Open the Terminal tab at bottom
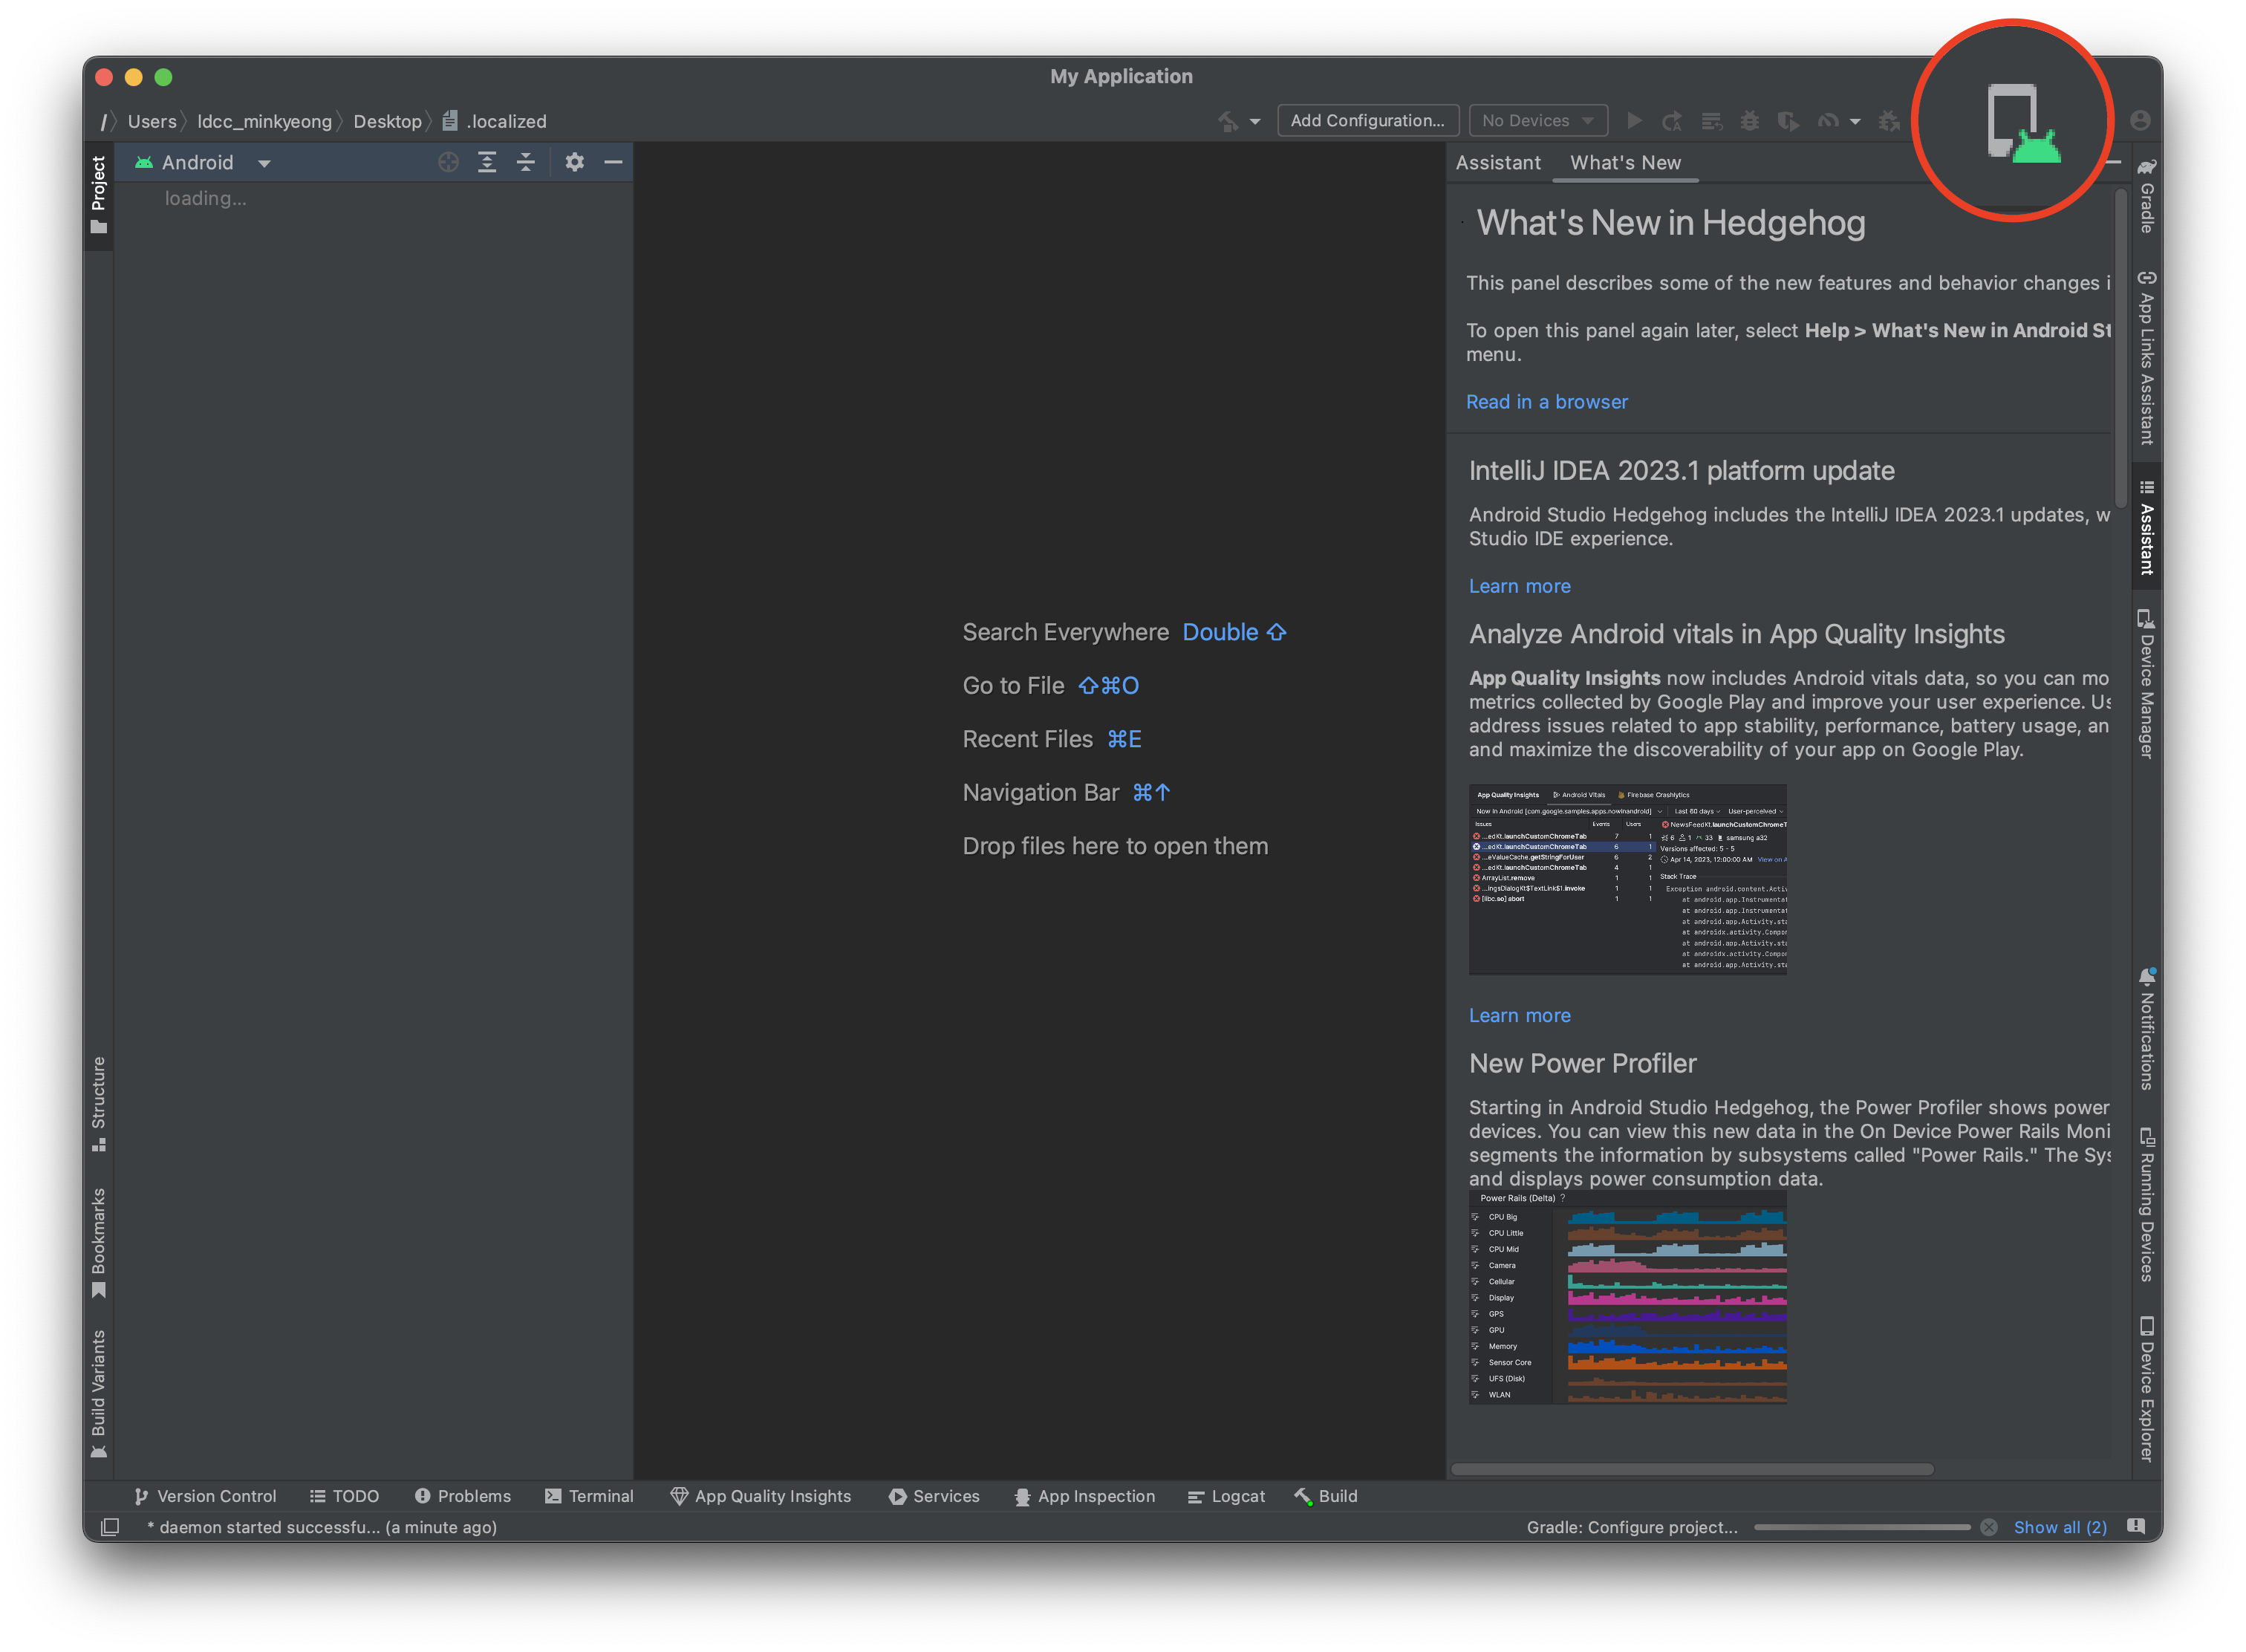Image resolution: width=2246 pixels, height=1652 pixels. (589, 1496)
